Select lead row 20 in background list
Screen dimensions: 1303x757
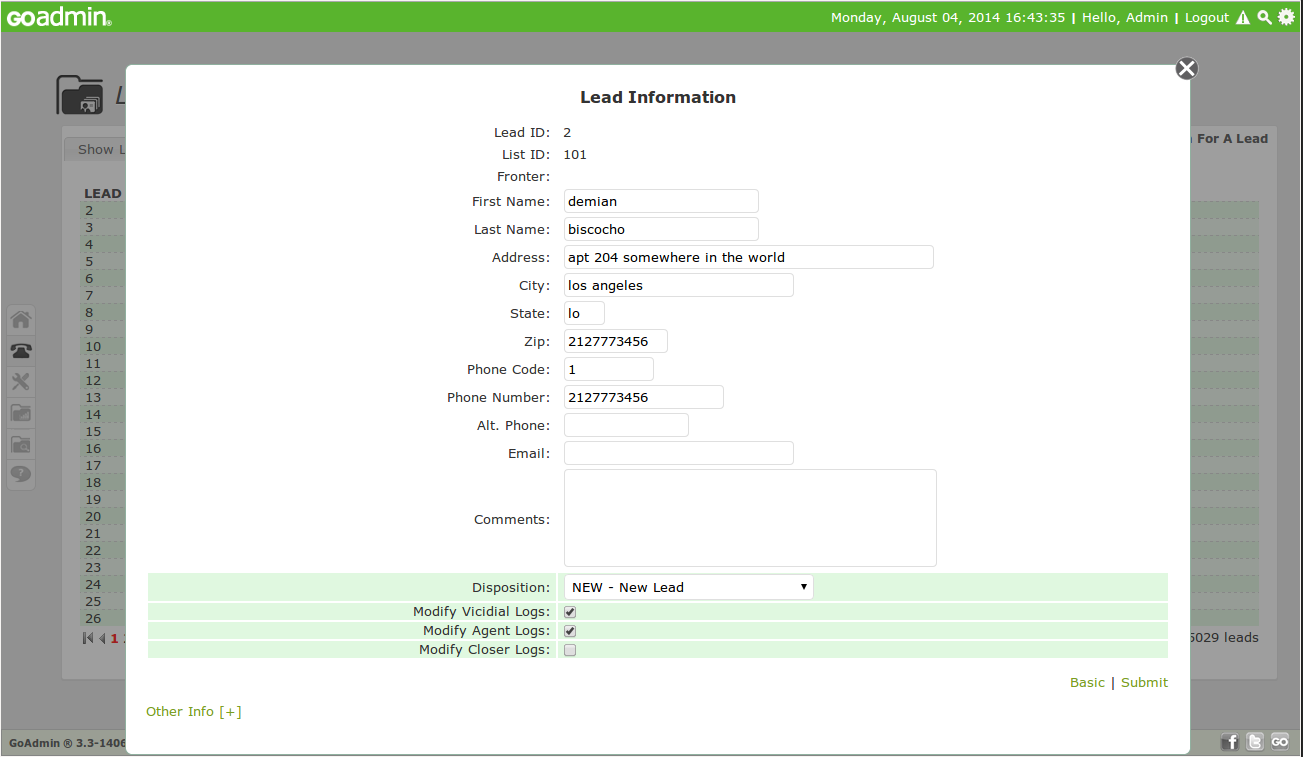coord(93,516)
